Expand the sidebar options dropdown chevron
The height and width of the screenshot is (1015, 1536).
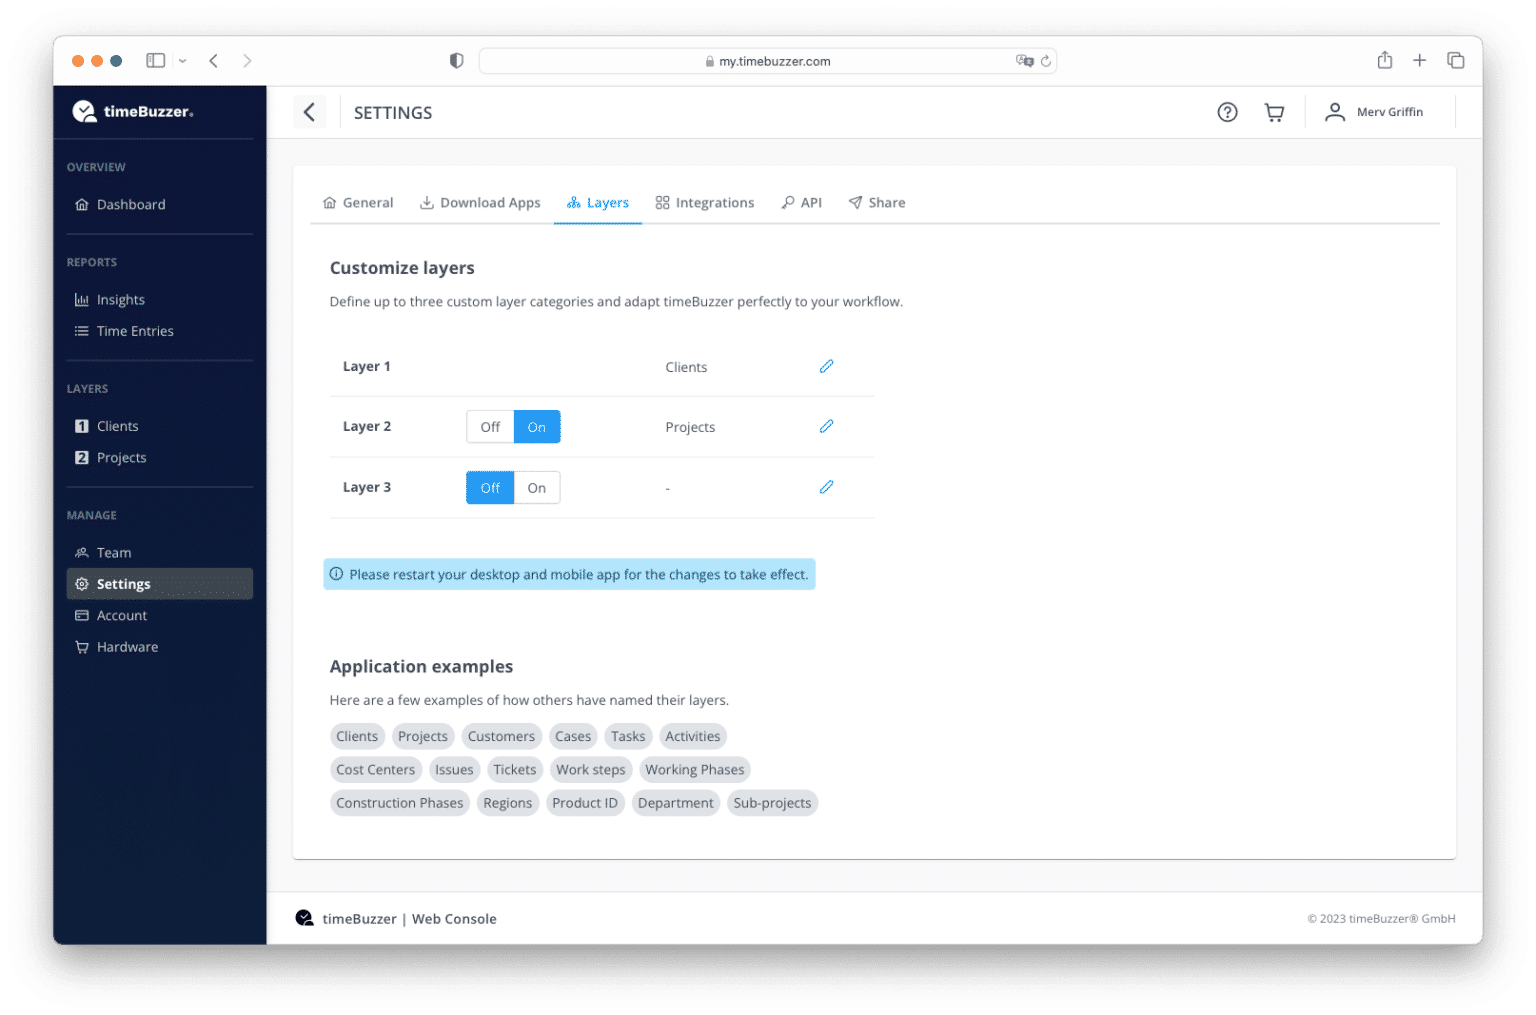pos(182,61)
